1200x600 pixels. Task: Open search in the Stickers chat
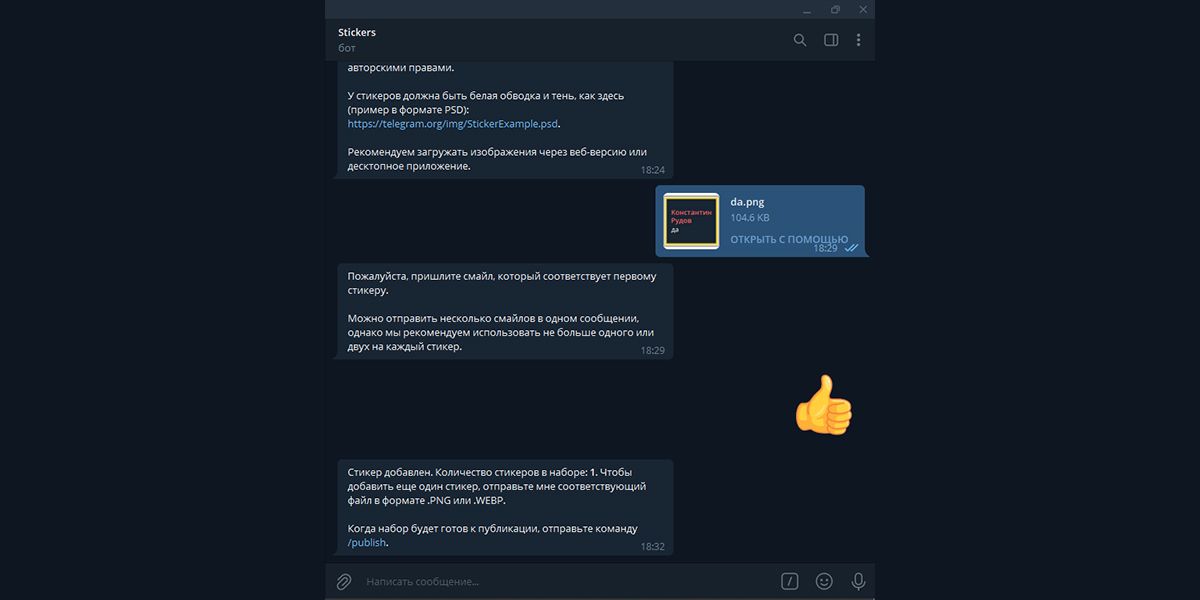tap(800, 40)
